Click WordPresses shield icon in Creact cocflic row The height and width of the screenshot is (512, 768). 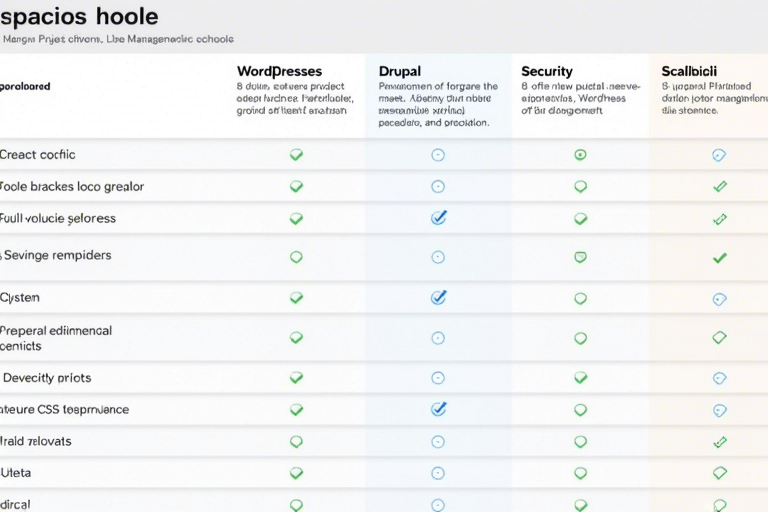click(x=296, y=155)
